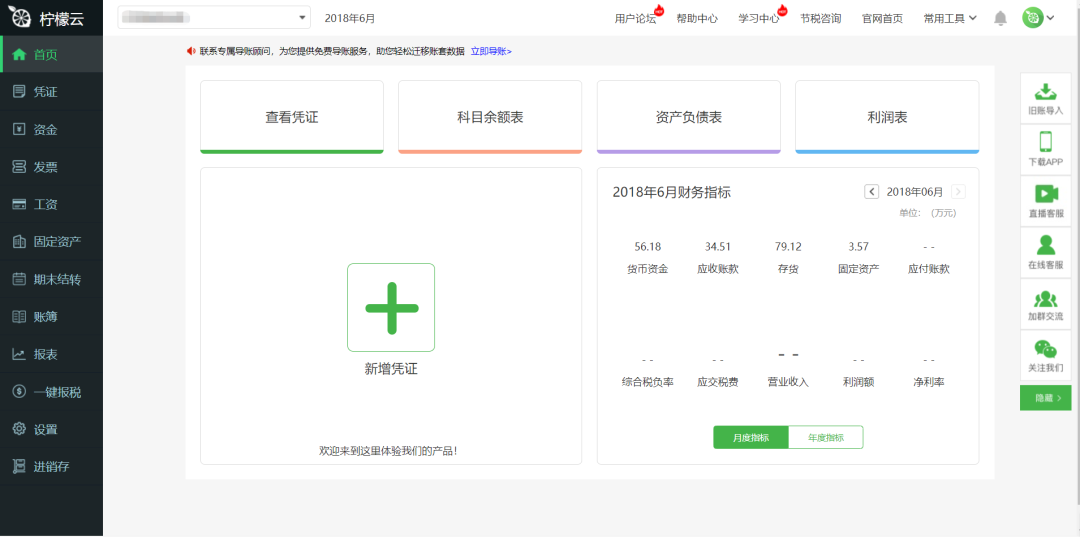Click the 下载APP phone icon

(x=1046, y=142)
